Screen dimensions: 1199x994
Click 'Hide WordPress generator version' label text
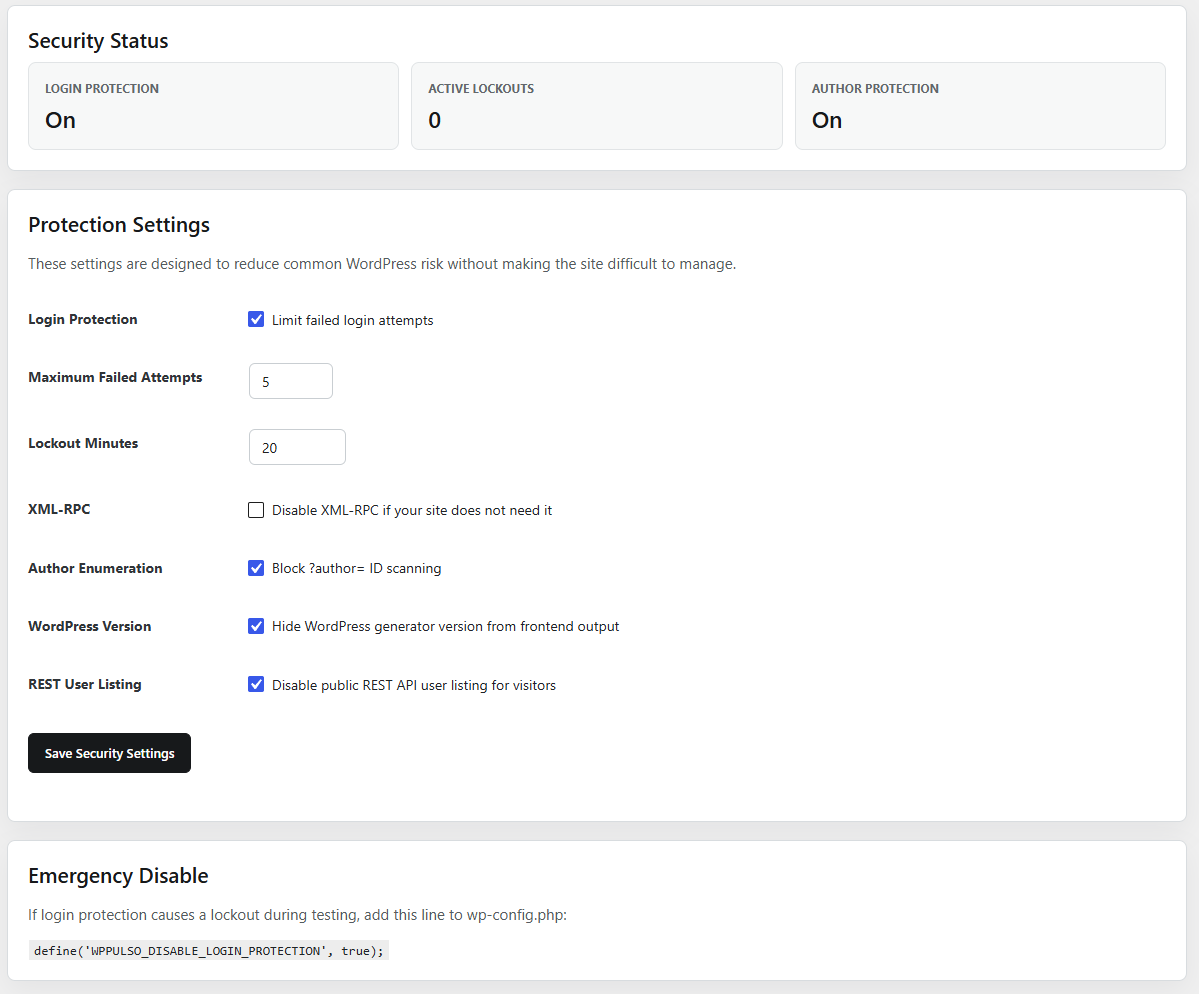pyautogui.click(x=445, y=626)
